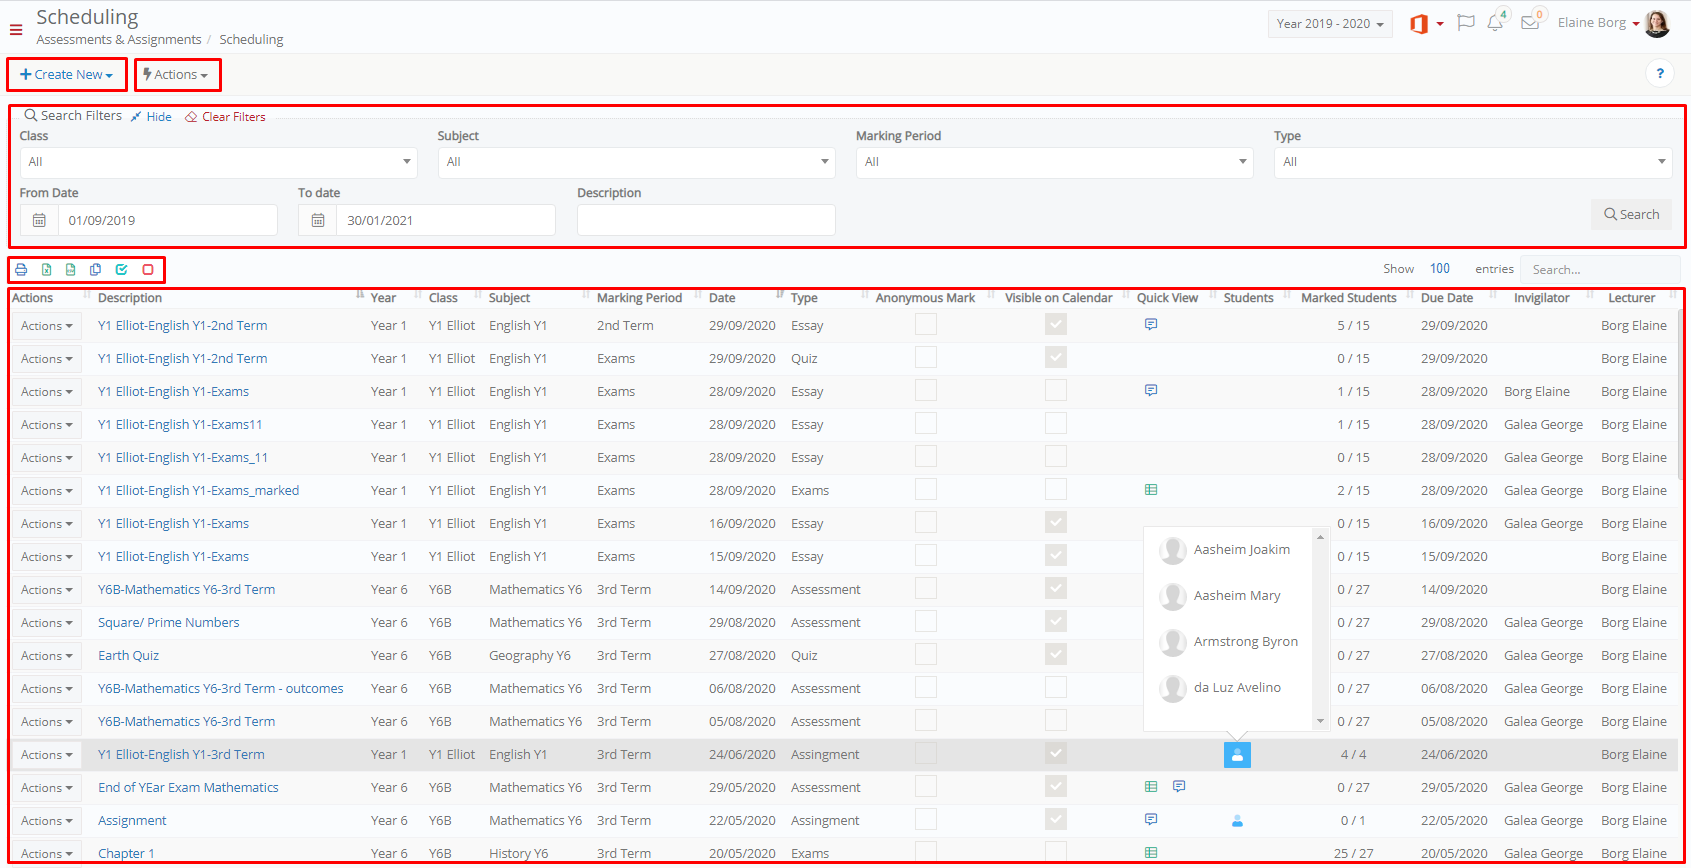Open comment quick view for End of YEar Exam
Viewport: 1691px width, 868px height.
coord(1179,787)
